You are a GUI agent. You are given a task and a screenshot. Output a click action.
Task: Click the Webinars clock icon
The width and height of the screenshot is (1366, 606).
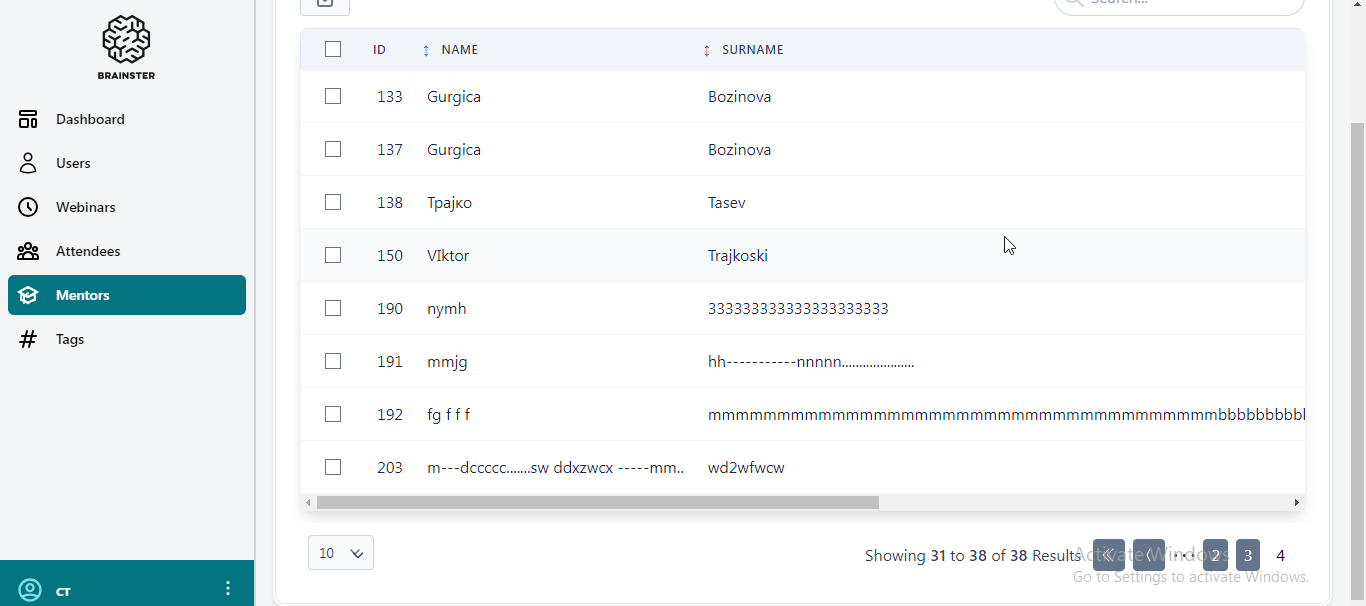tap(28, 207)
